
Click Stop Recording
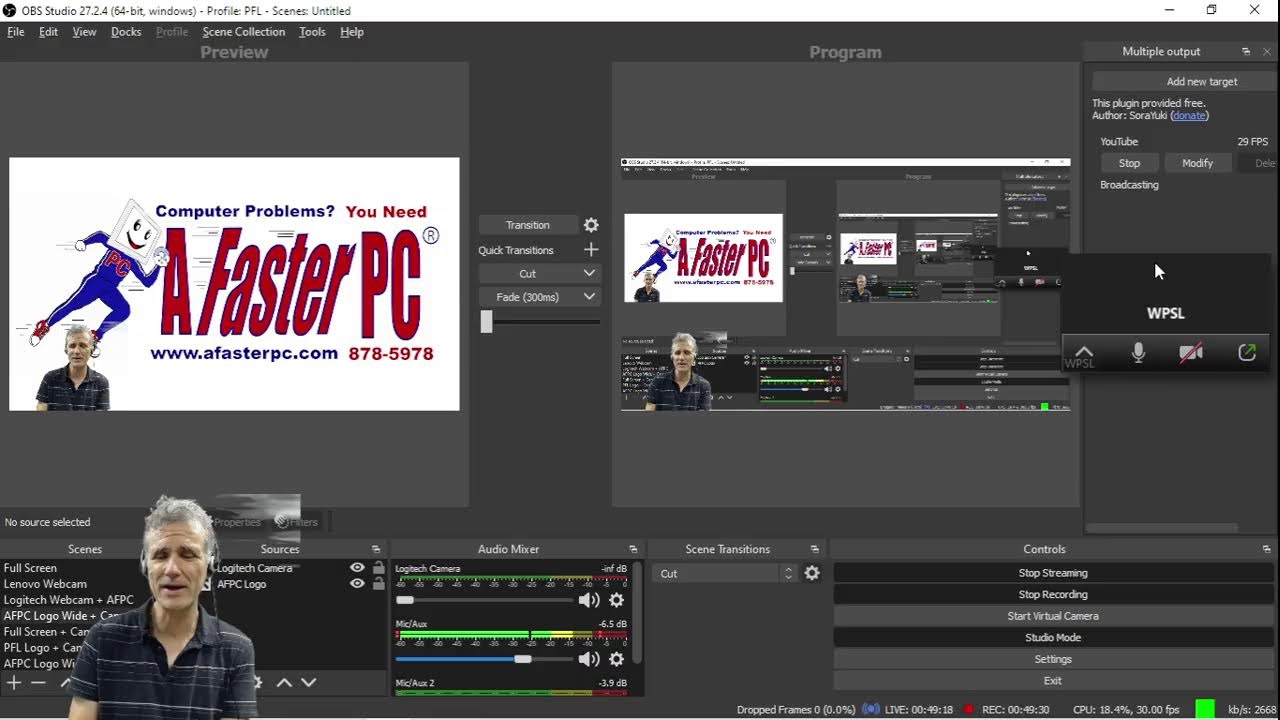pyautogui.click(x=1052, y=595)
